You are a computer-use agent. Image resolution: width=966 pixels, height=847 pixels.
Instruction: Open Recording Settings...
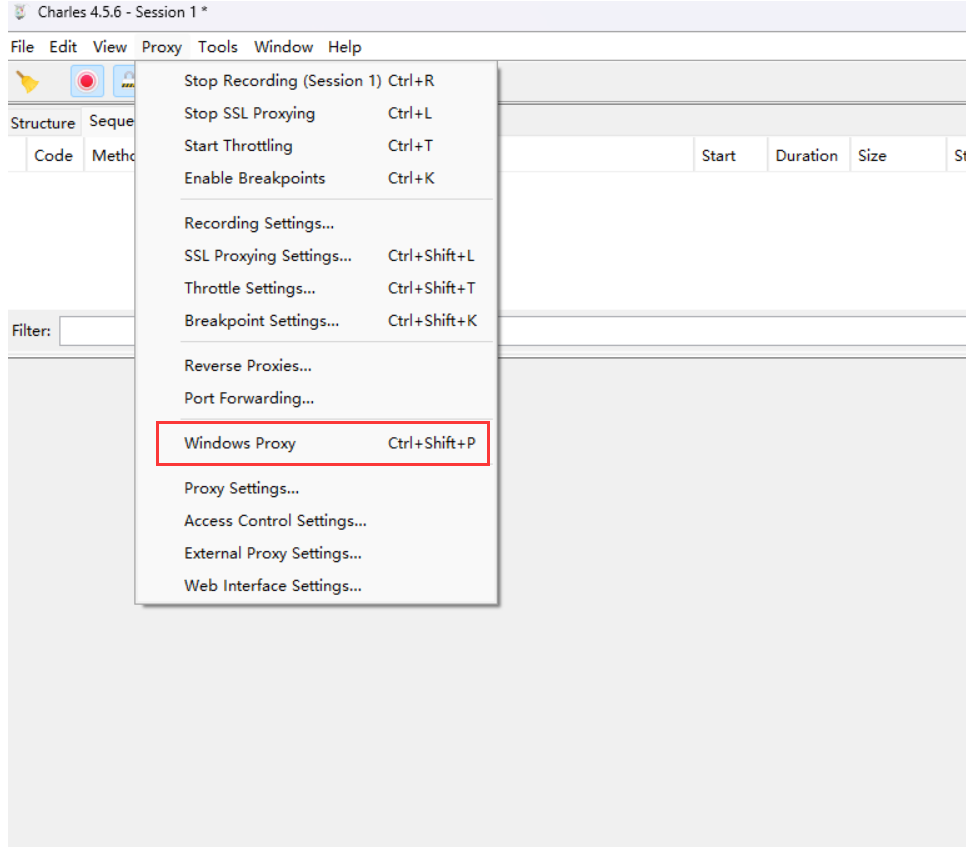point(316,223)
